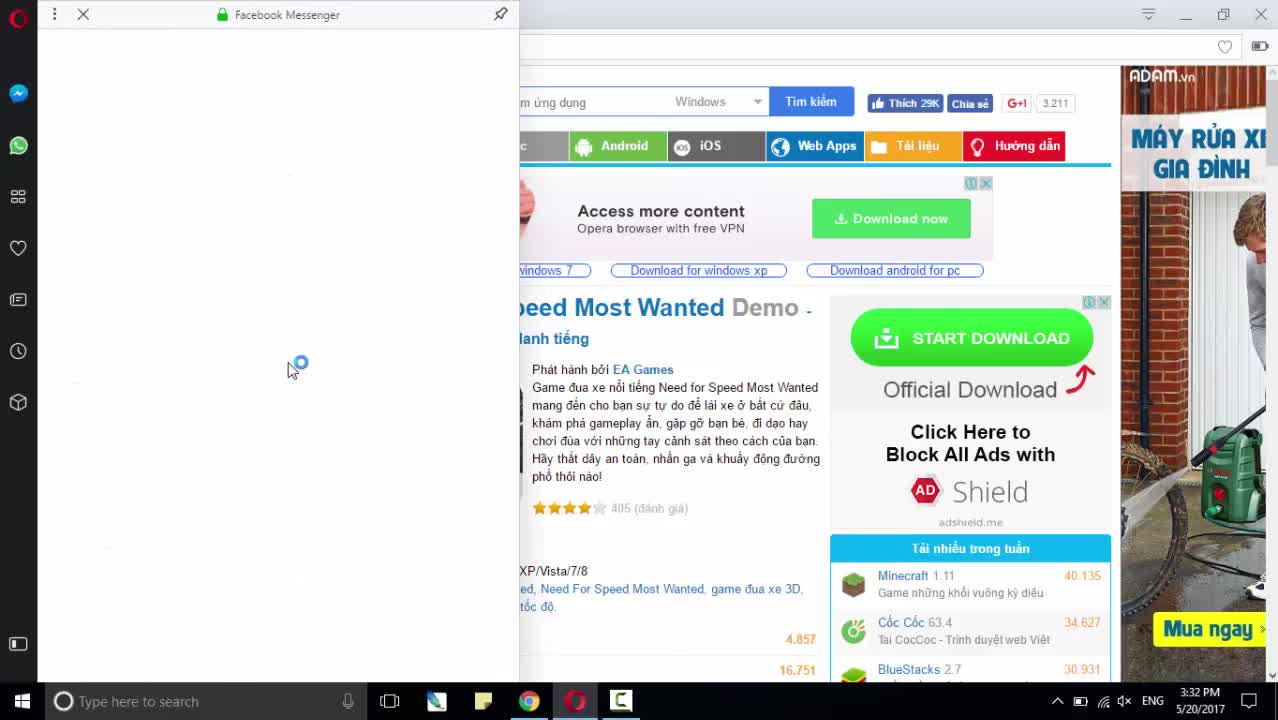This screenshot has height=720, width=1278.
Task: Close the Facebook Messenger panel
Action: [84, 14]
